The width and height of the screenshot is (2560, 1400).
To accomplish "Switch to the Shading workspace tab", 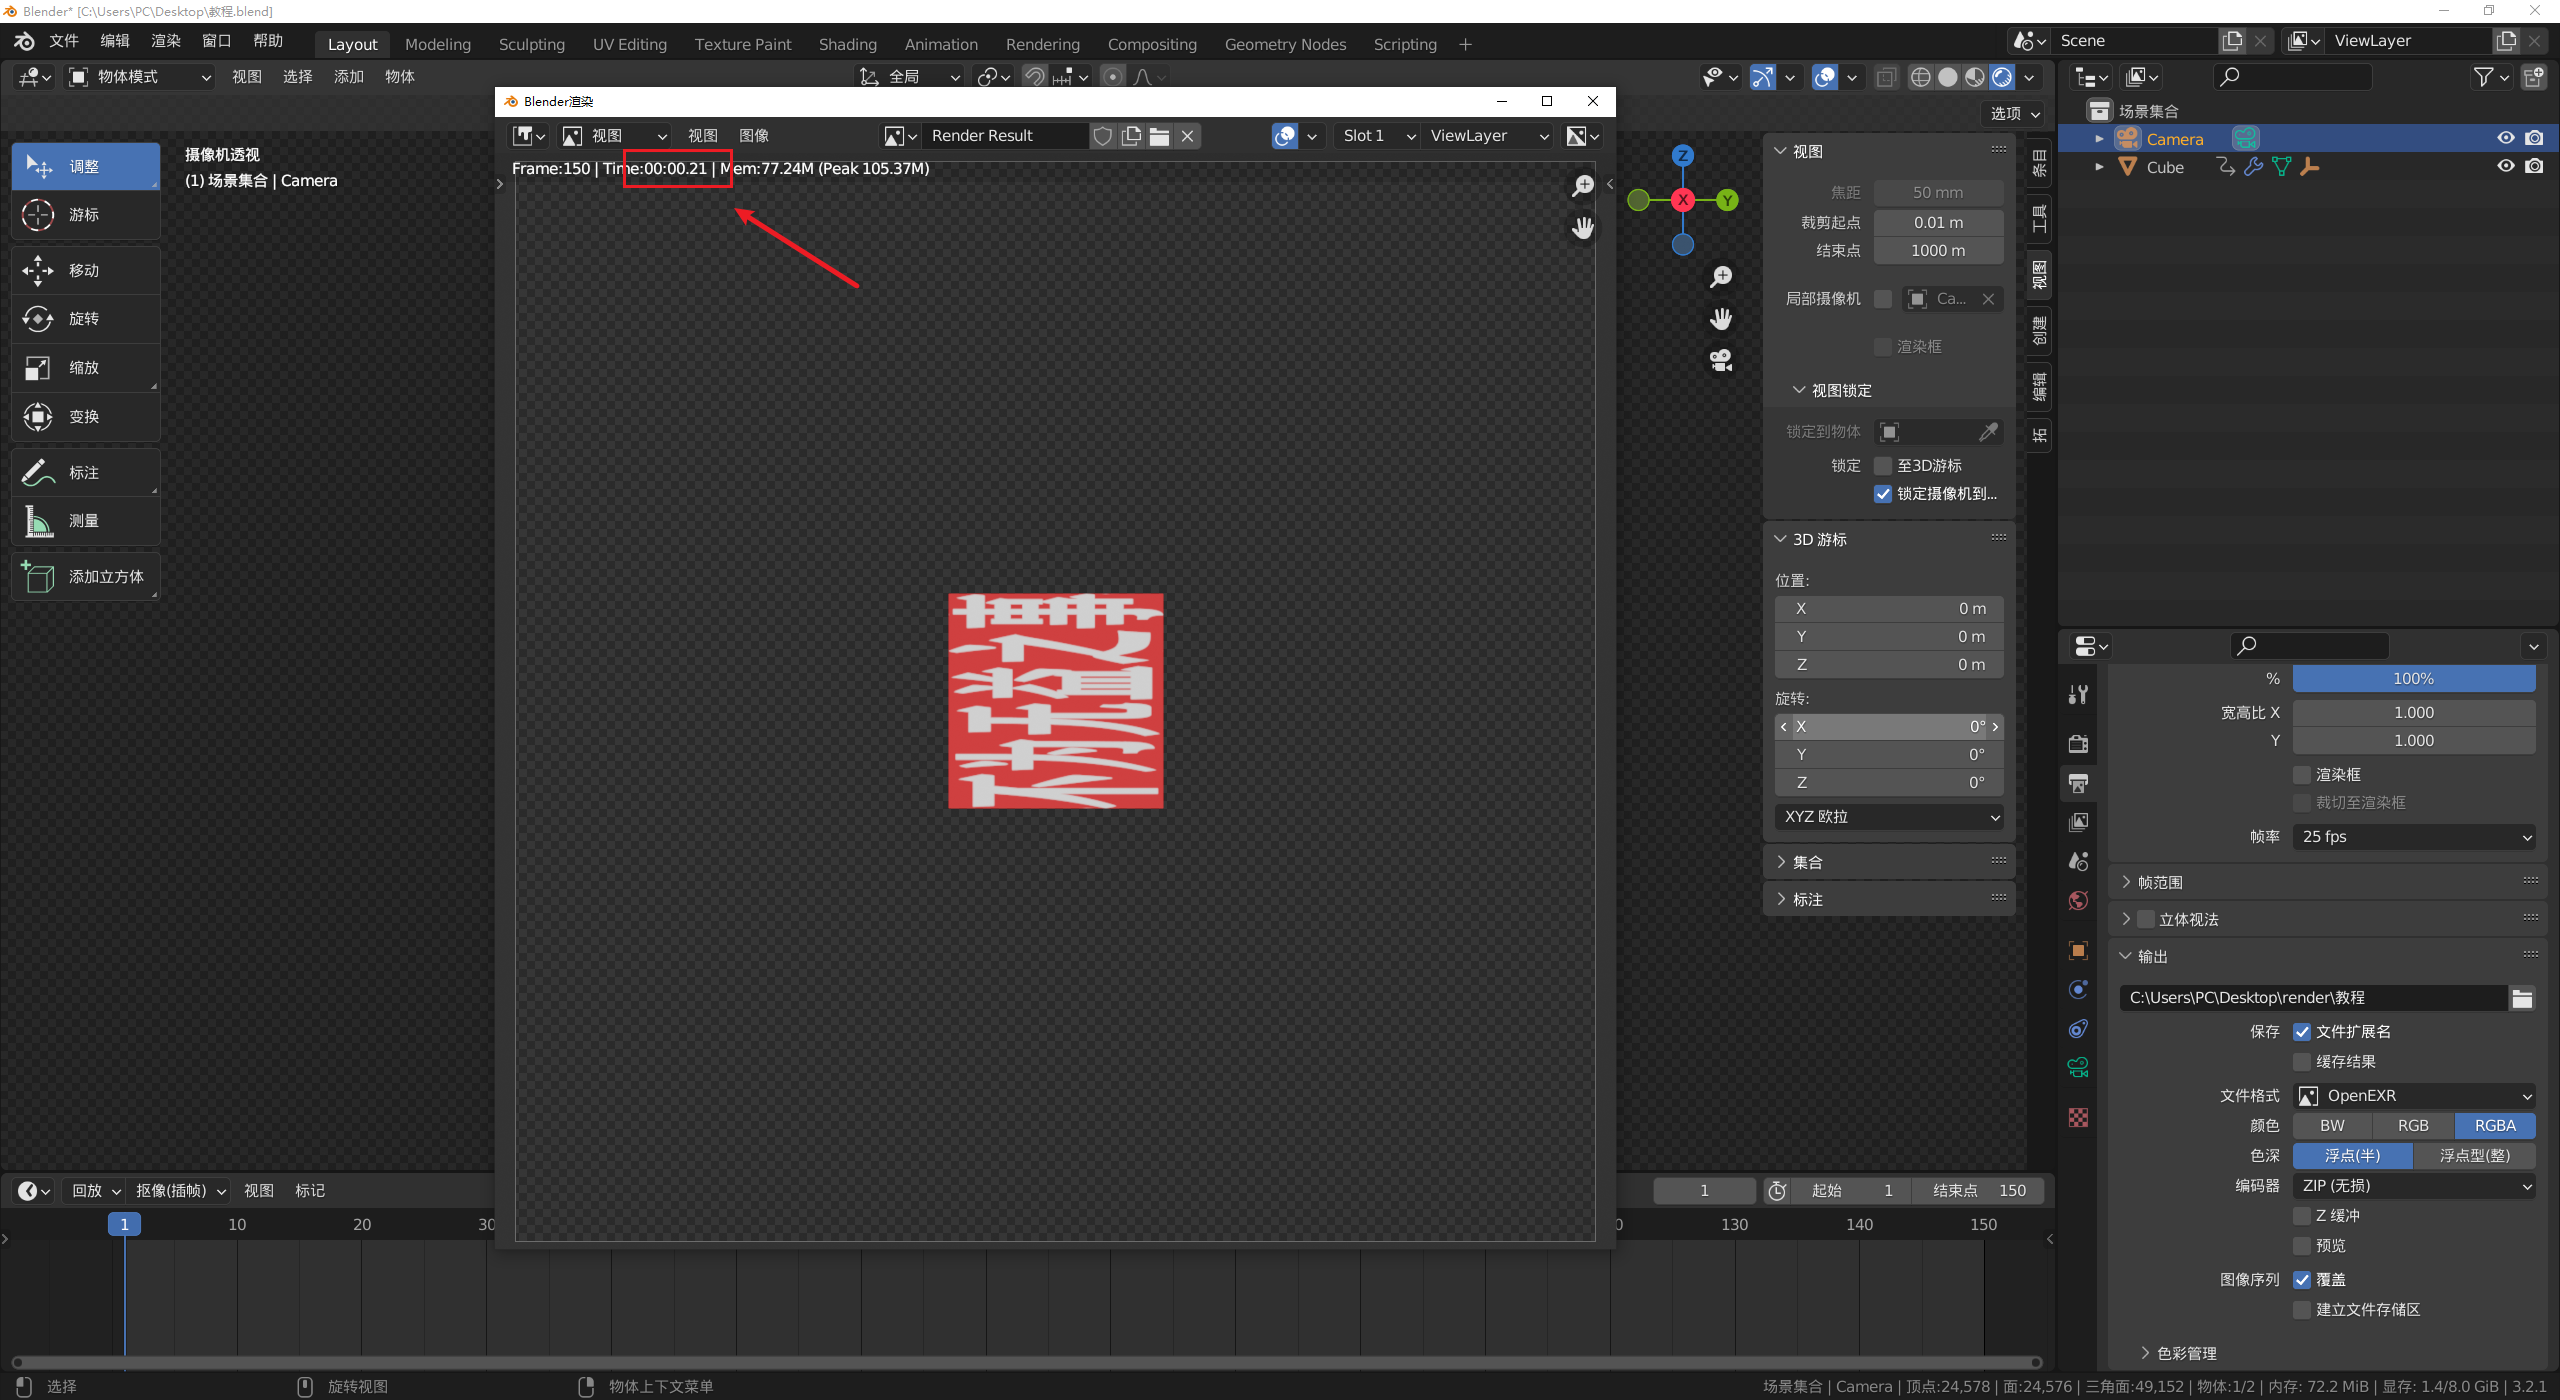I will 847,44.
